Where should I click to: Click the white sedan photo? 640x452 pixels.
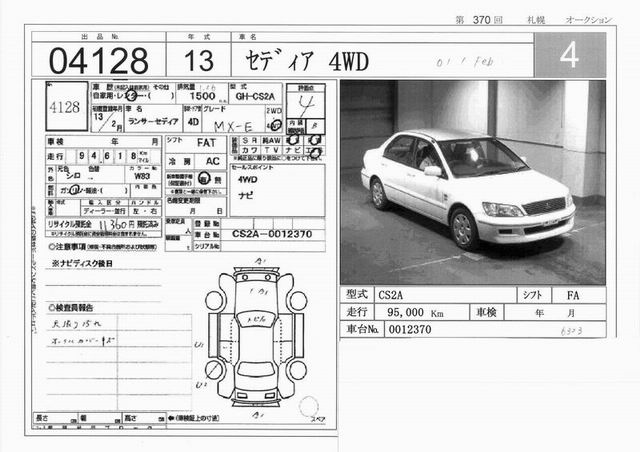pyautogui.click(x=473, y=182)
